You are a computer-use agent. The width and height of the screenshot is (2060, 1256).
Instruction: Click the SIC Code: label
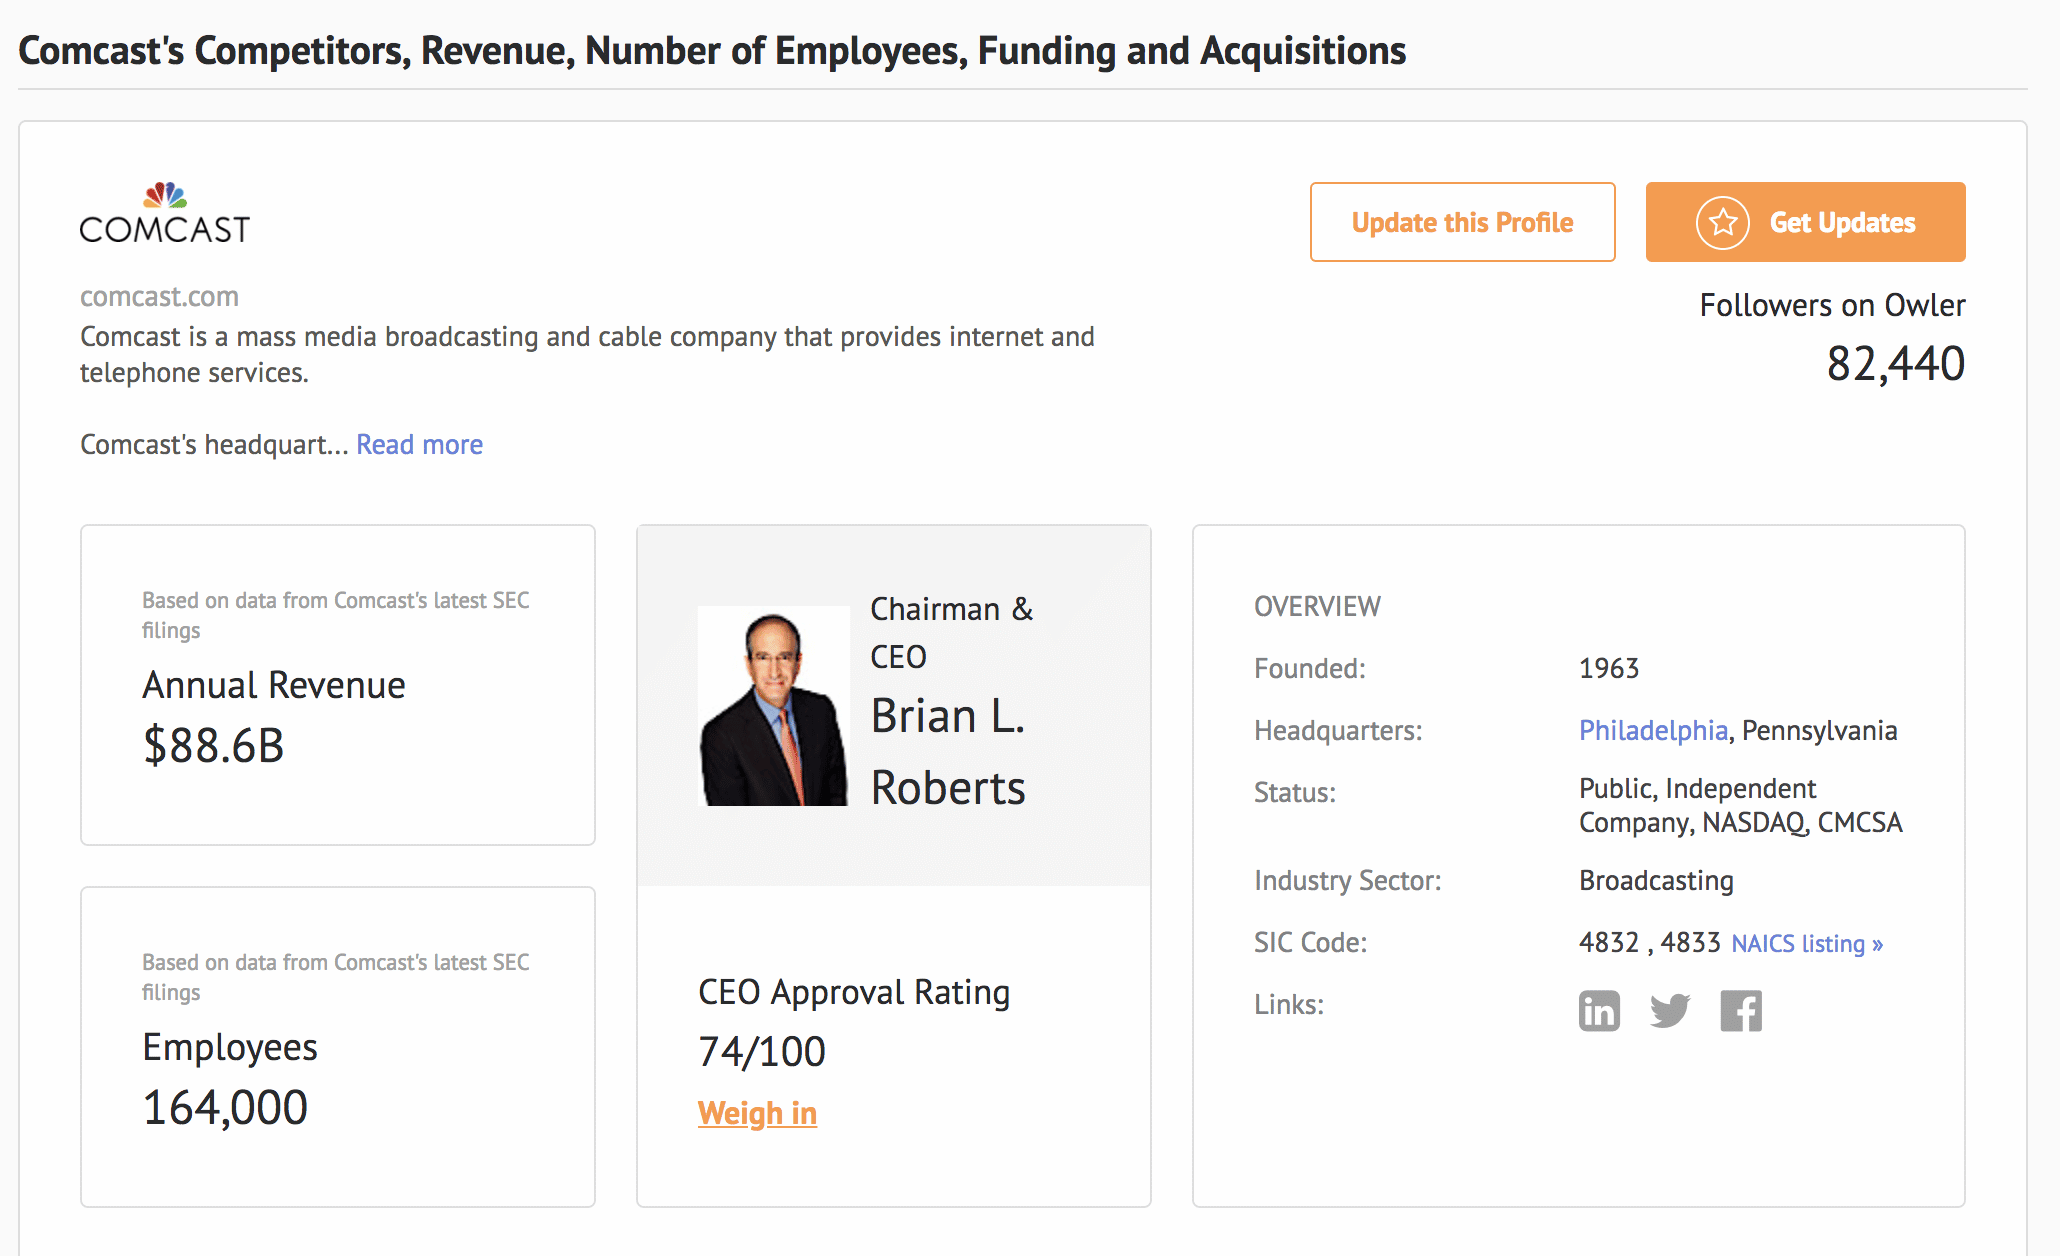(x=1310, y=942)
